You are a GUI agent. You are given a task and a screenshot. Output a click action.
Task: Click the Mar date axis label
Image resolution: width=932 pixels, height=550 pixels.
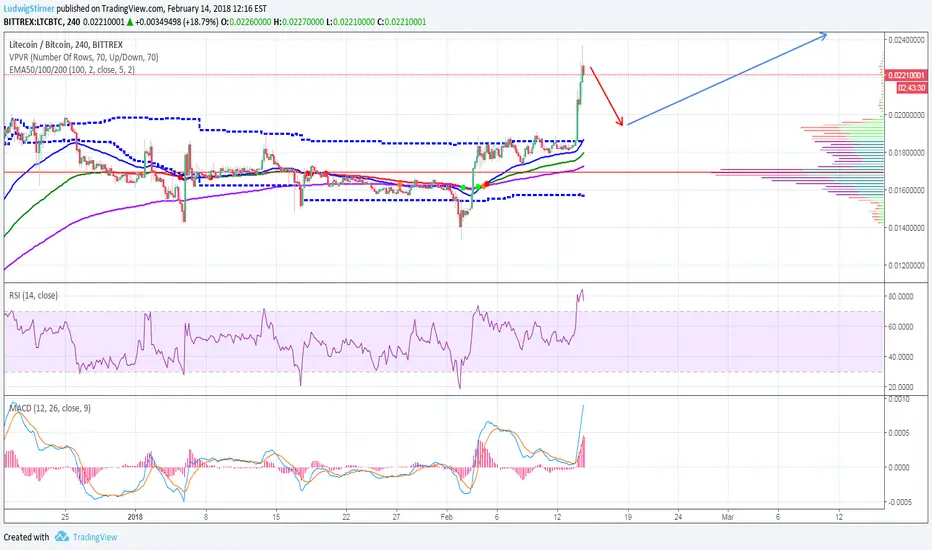click(728, 517)
